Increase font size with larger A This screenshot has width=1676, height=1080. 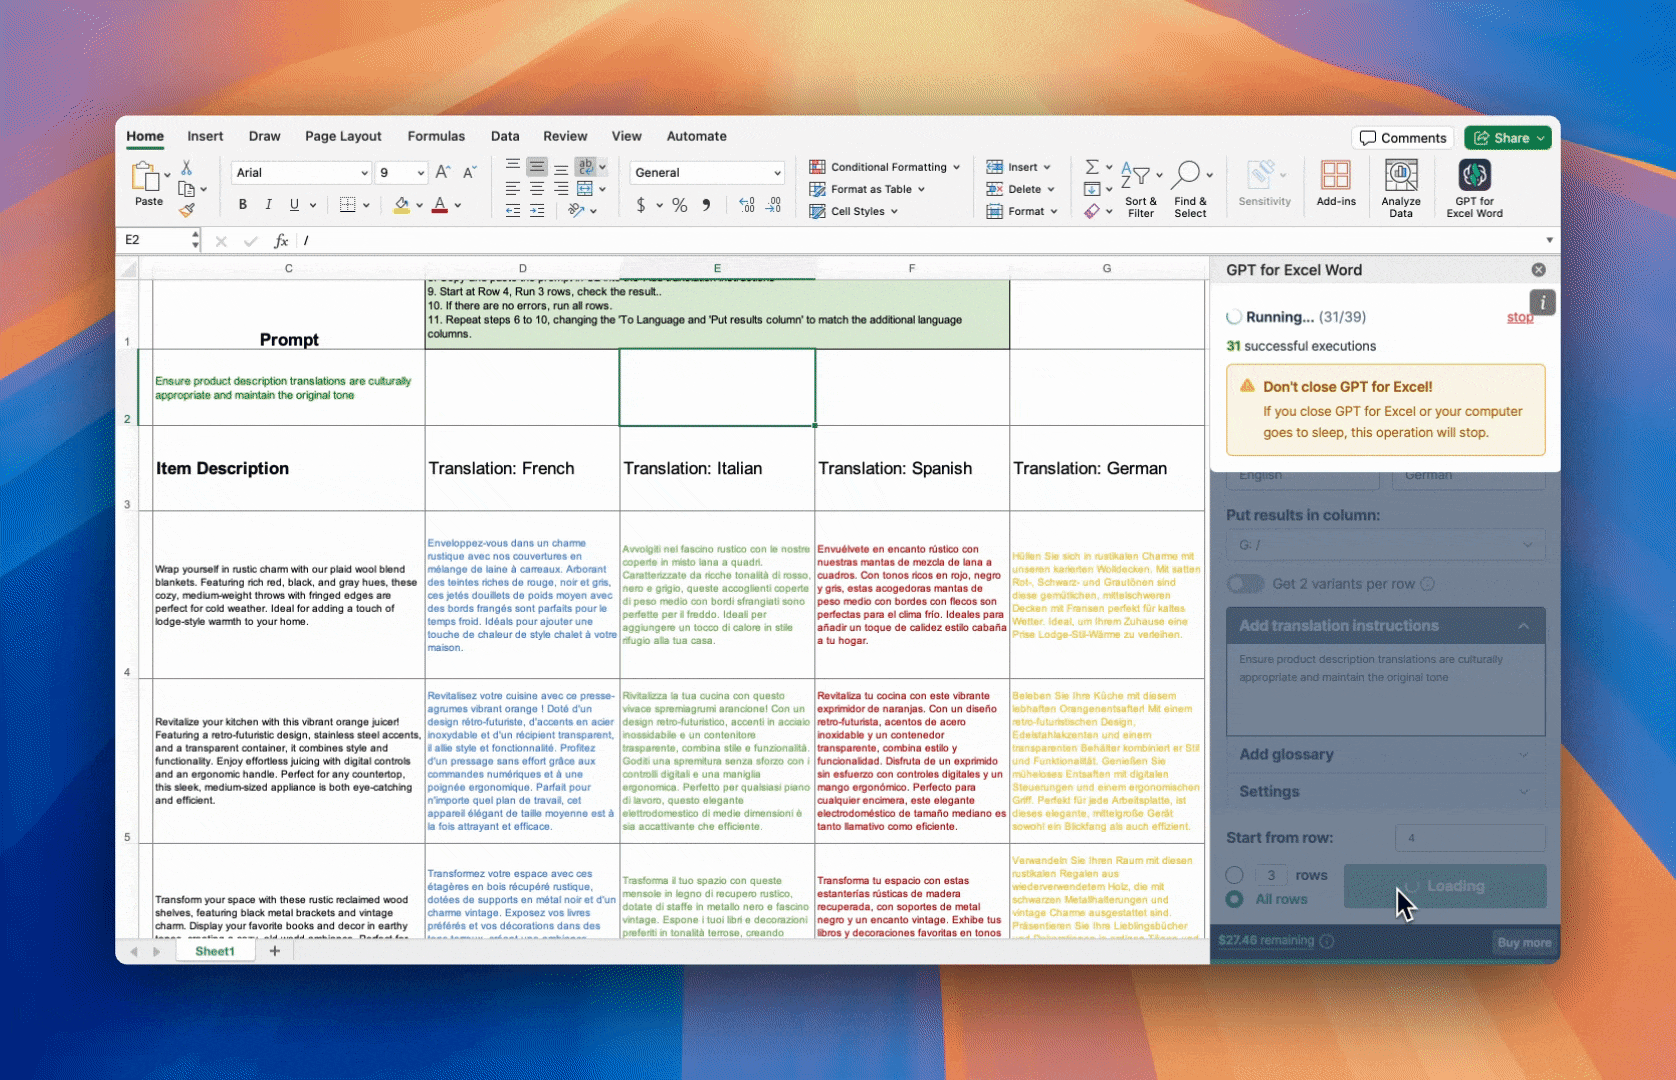(443, 172)
